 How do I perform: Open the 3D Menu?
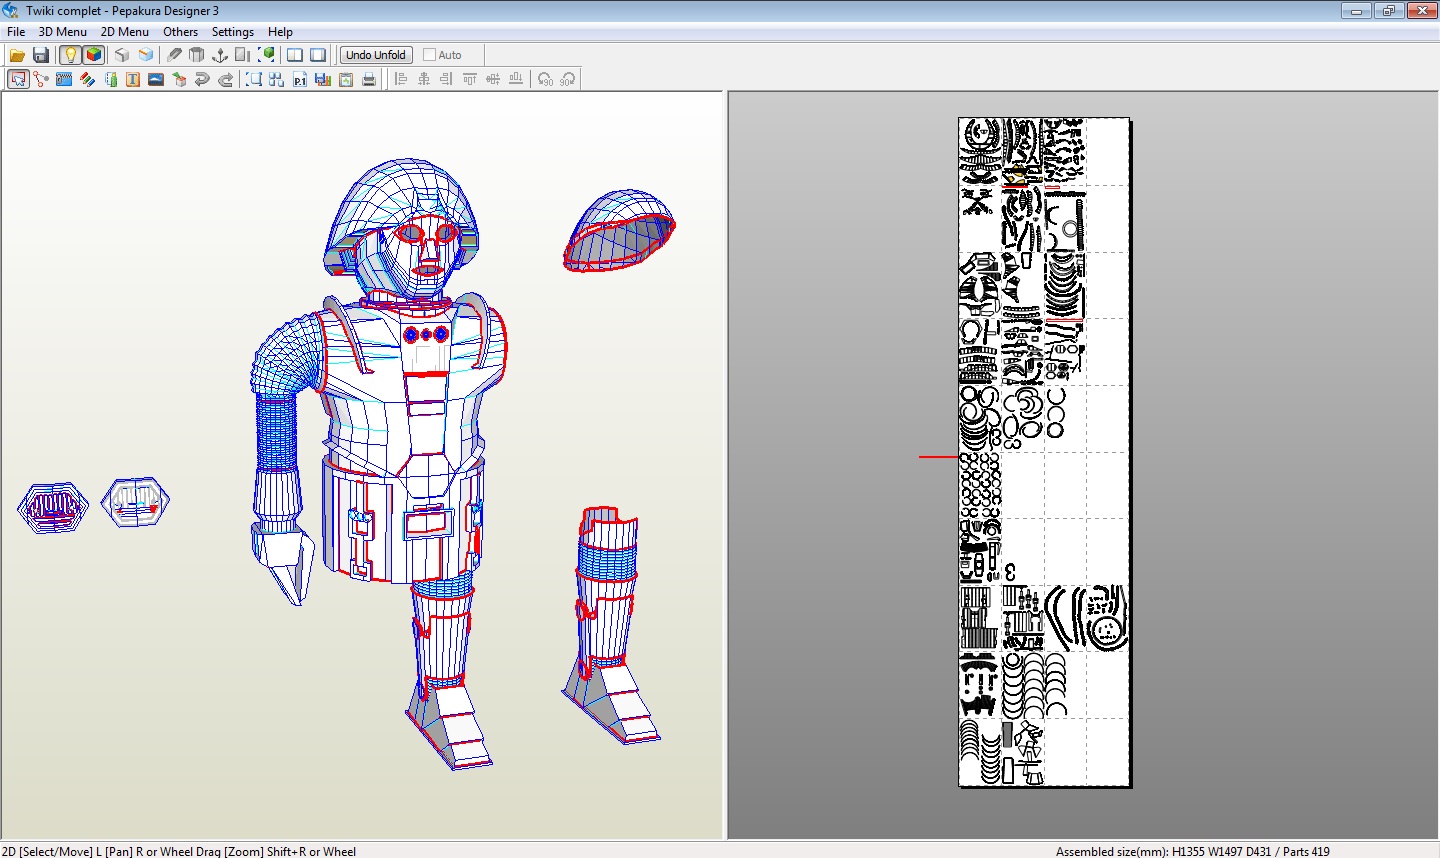63,31
